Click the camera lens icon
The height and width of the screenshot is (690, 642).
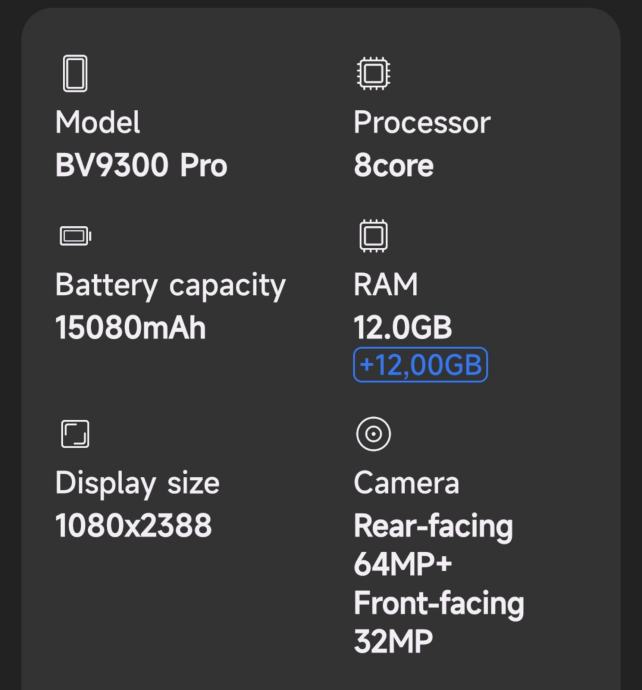373,434
